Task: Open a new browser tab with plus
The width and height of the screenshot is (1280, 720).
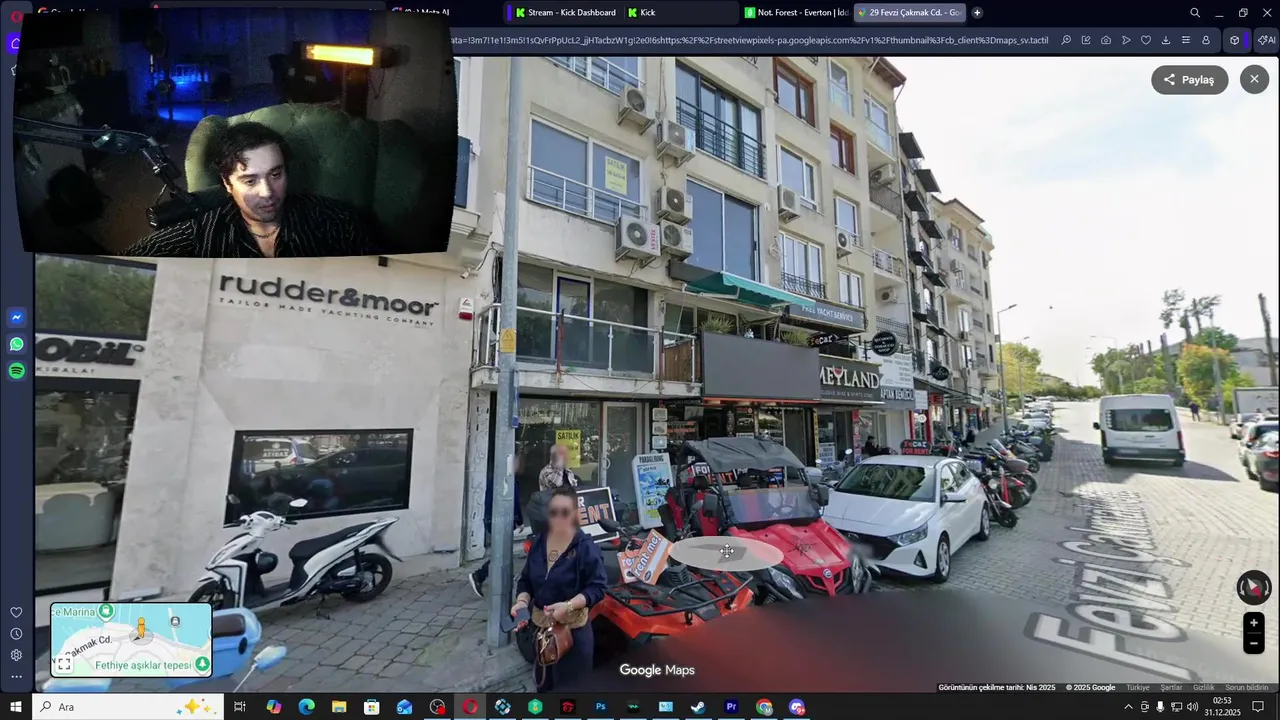Action: [x=977, y=12]
